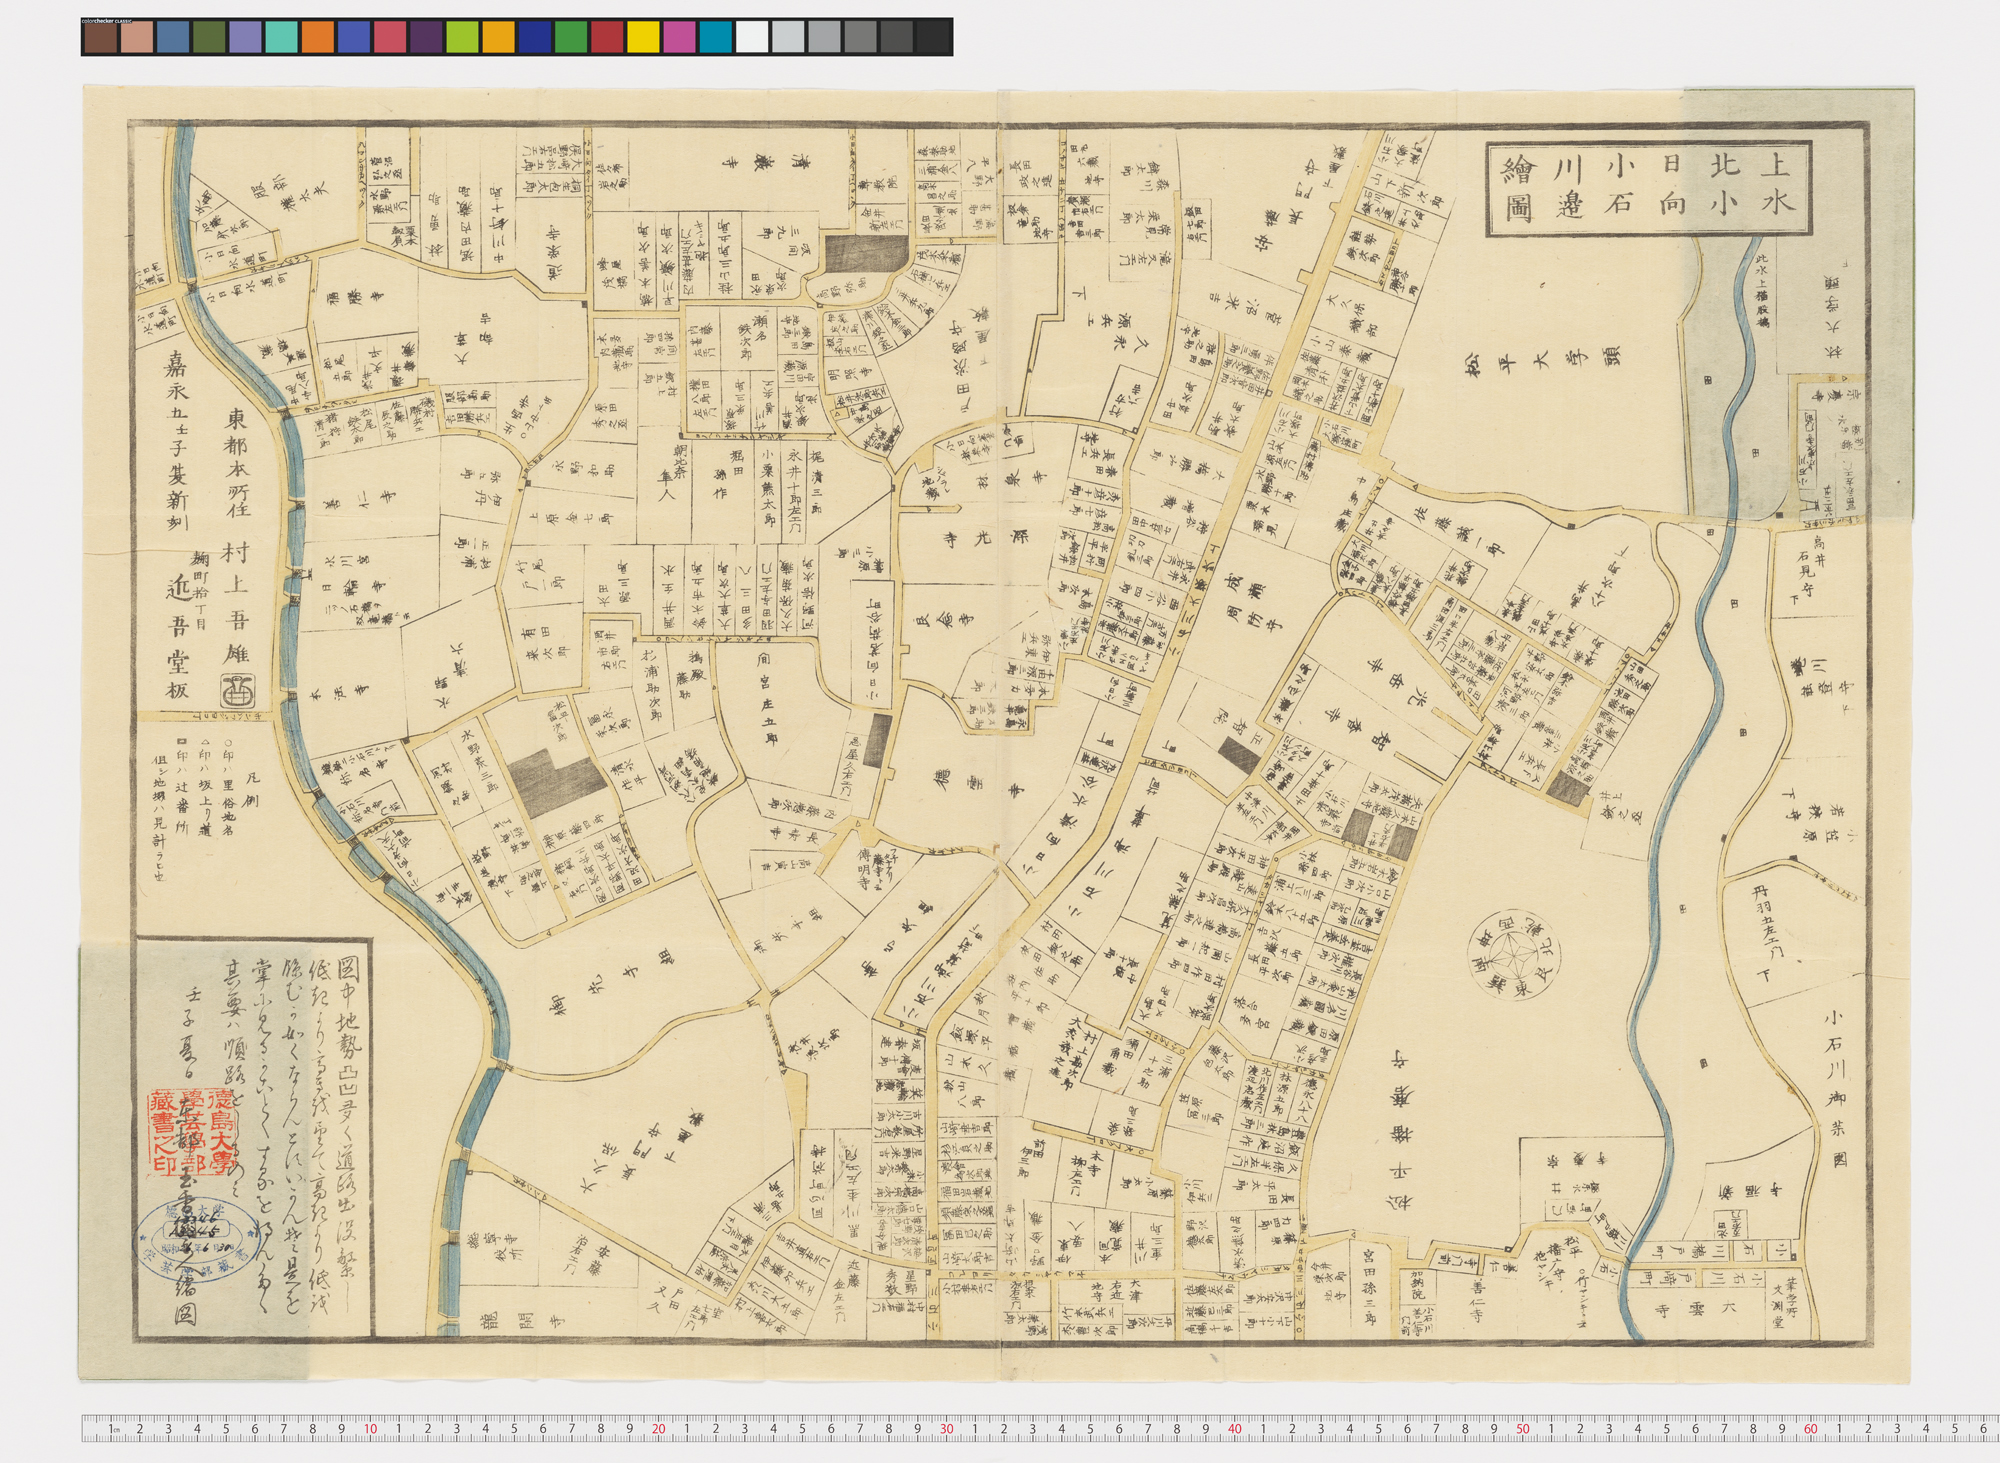The image size is (2000, 1463).
Task: Pick the orange swatch on the color checker
Action: click(318, 37)
